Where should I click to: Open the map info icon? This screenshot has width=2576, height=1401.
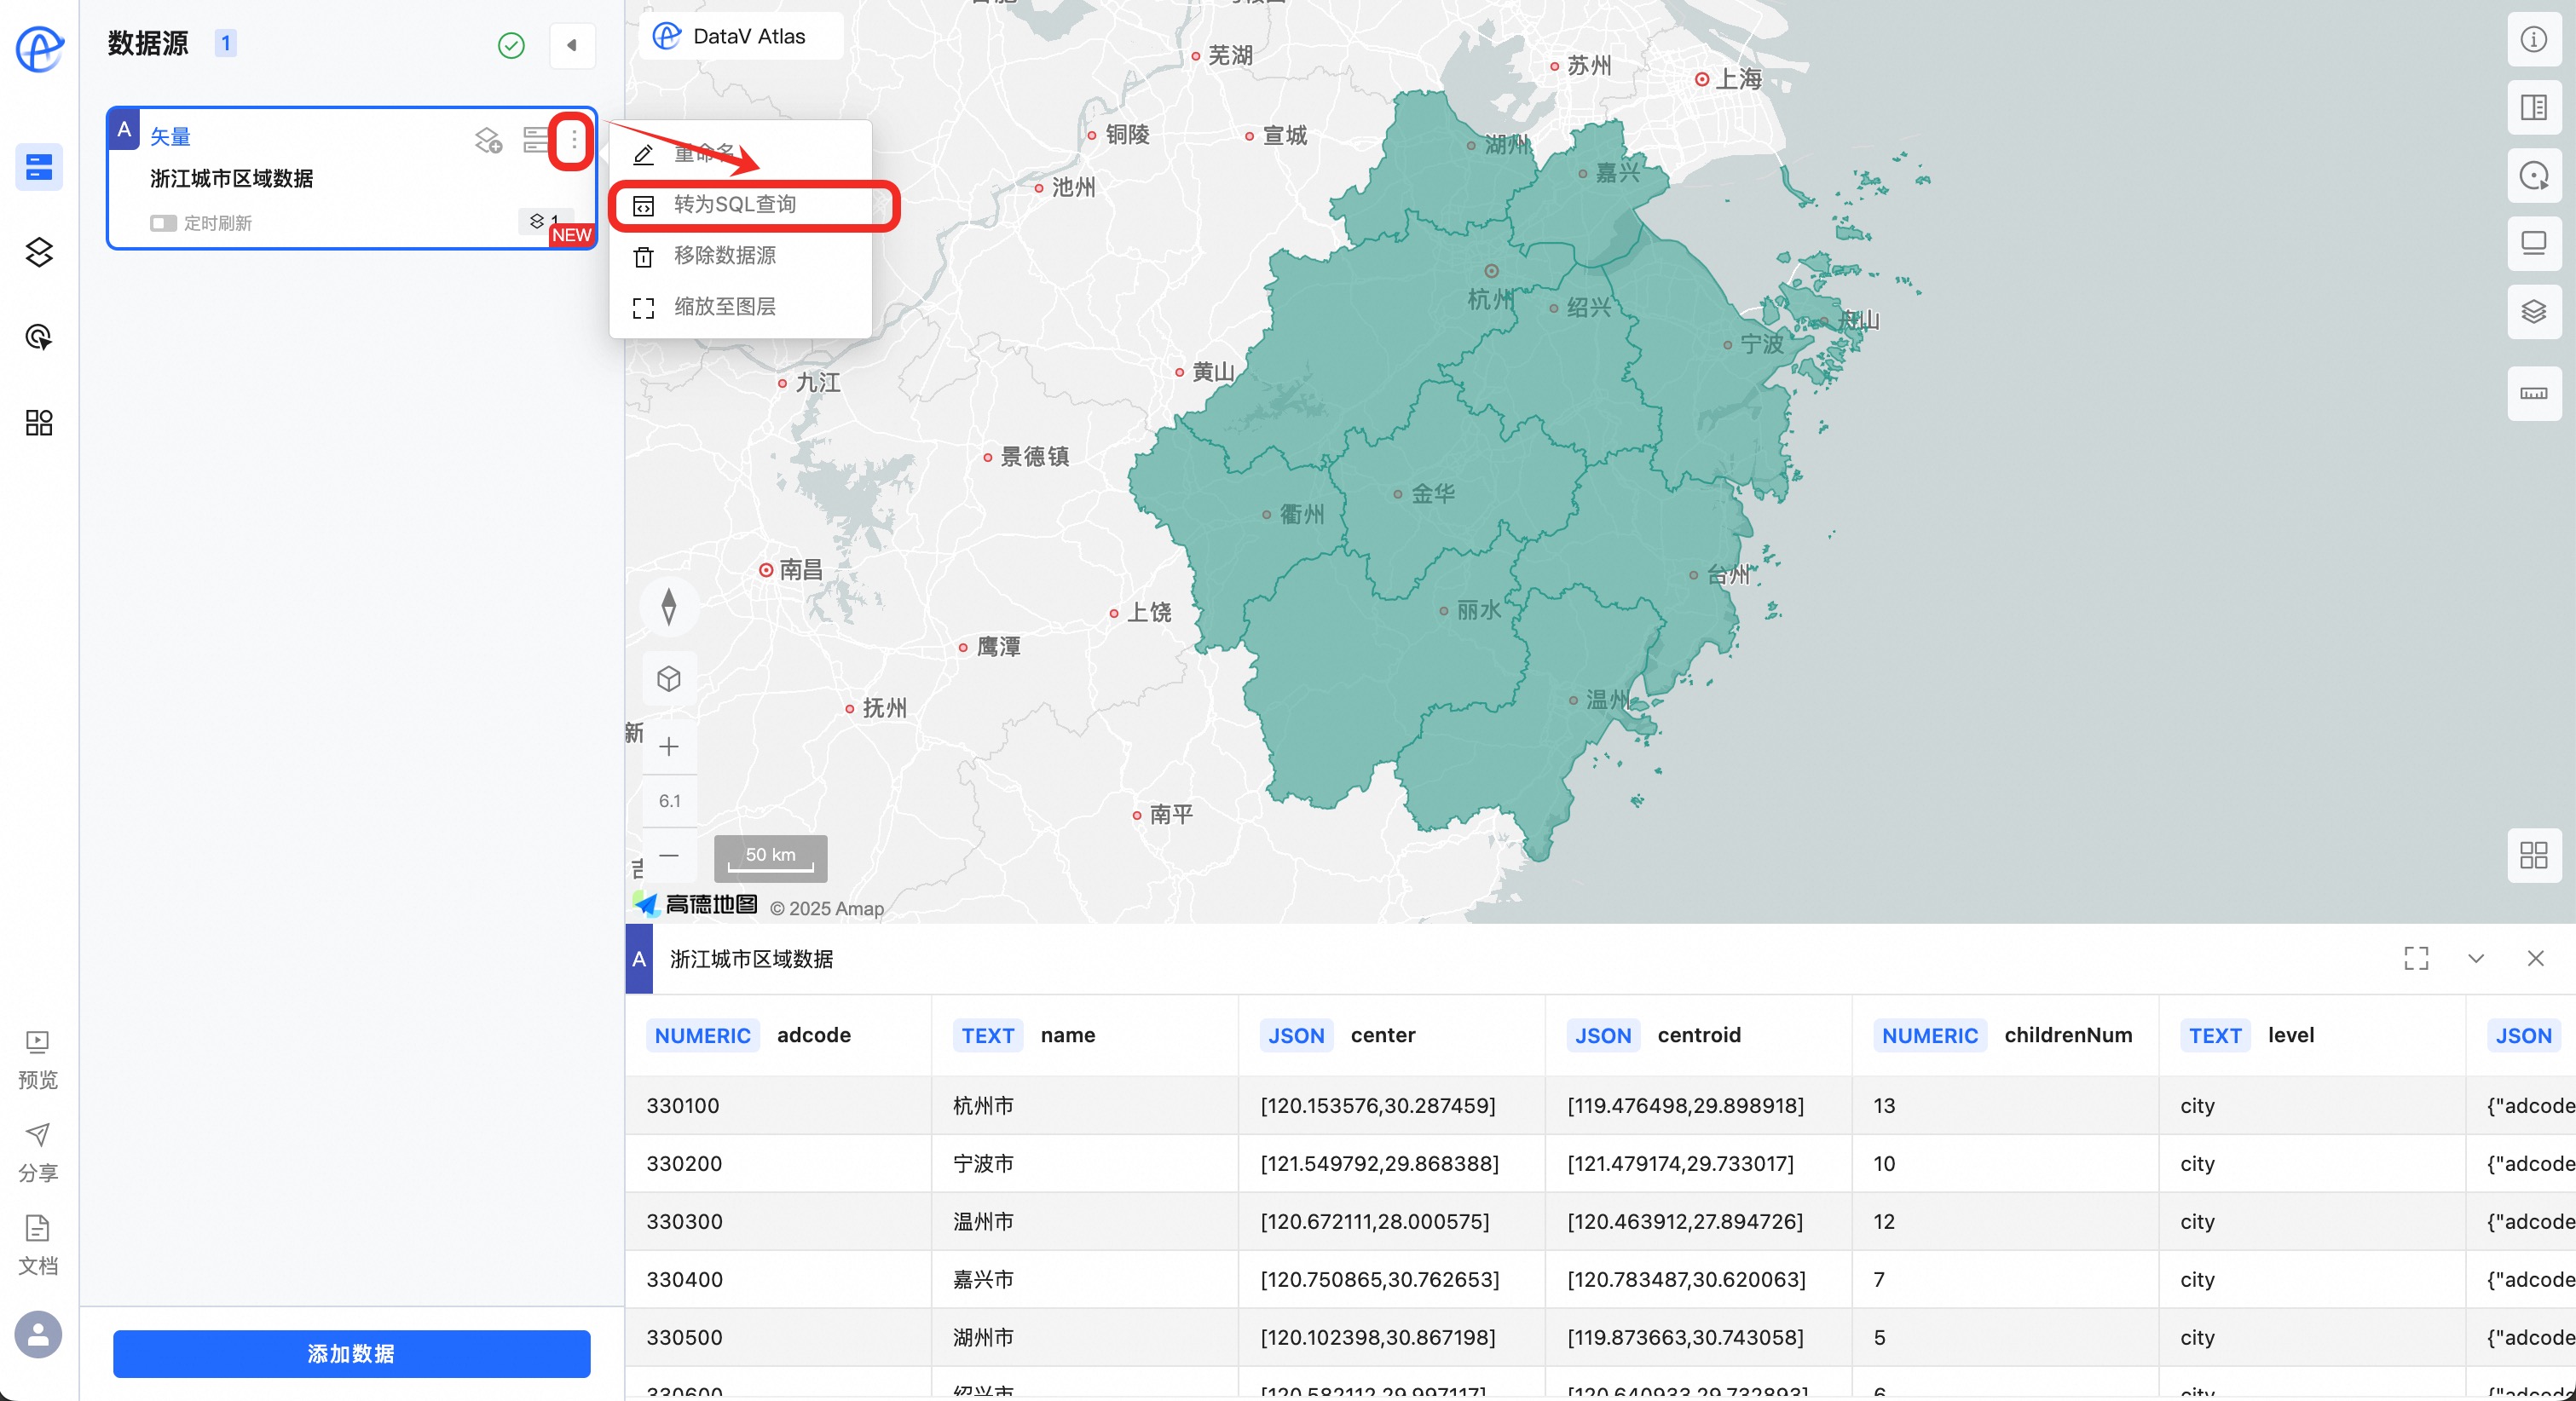2533,40
